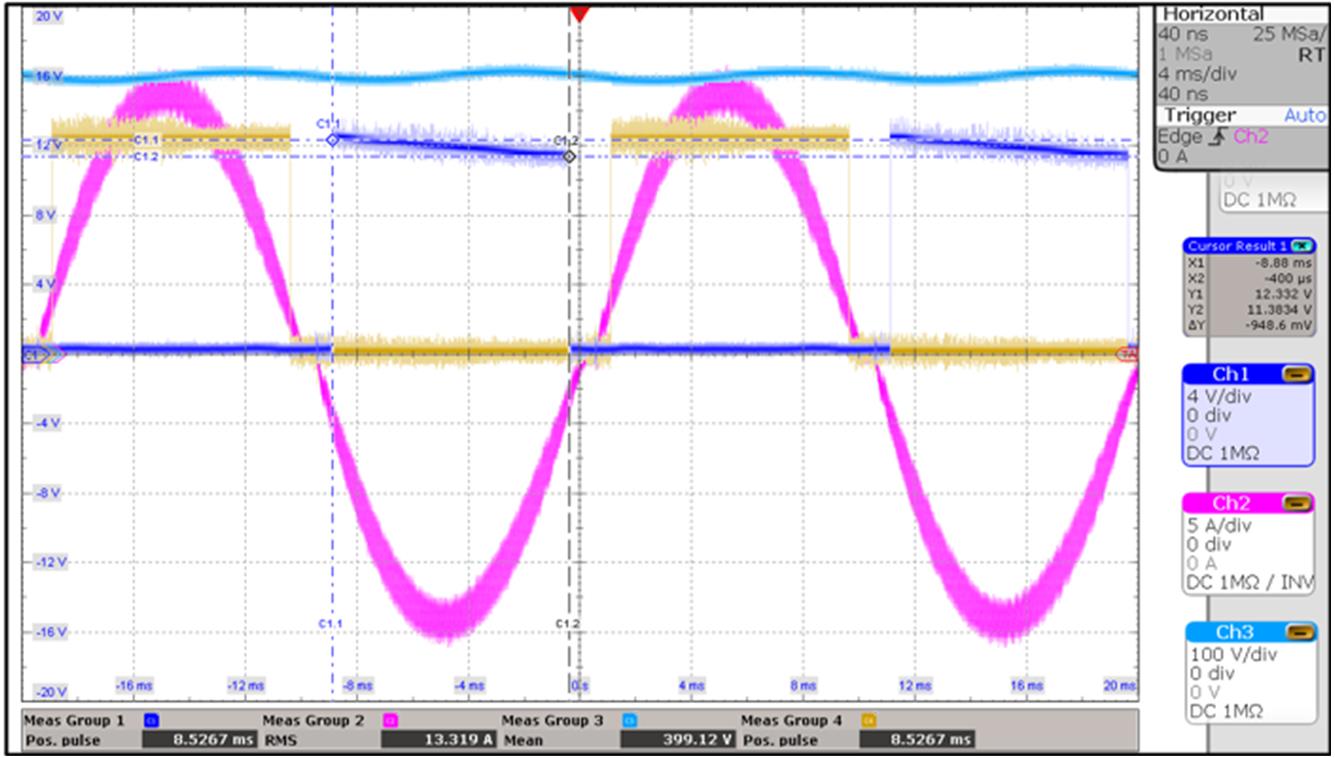Select the C1.1 cursor diamond handle

[x=332, y=141]
